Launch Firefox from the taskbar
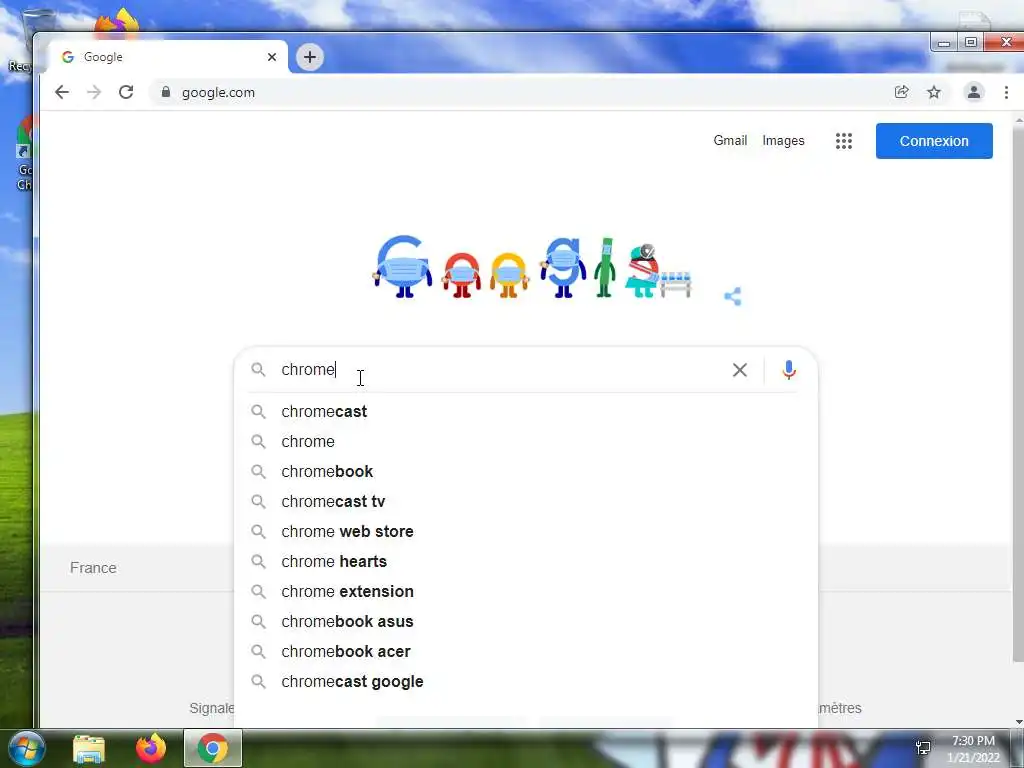Viewport: 1024px width, 768px height. [151, 748]
